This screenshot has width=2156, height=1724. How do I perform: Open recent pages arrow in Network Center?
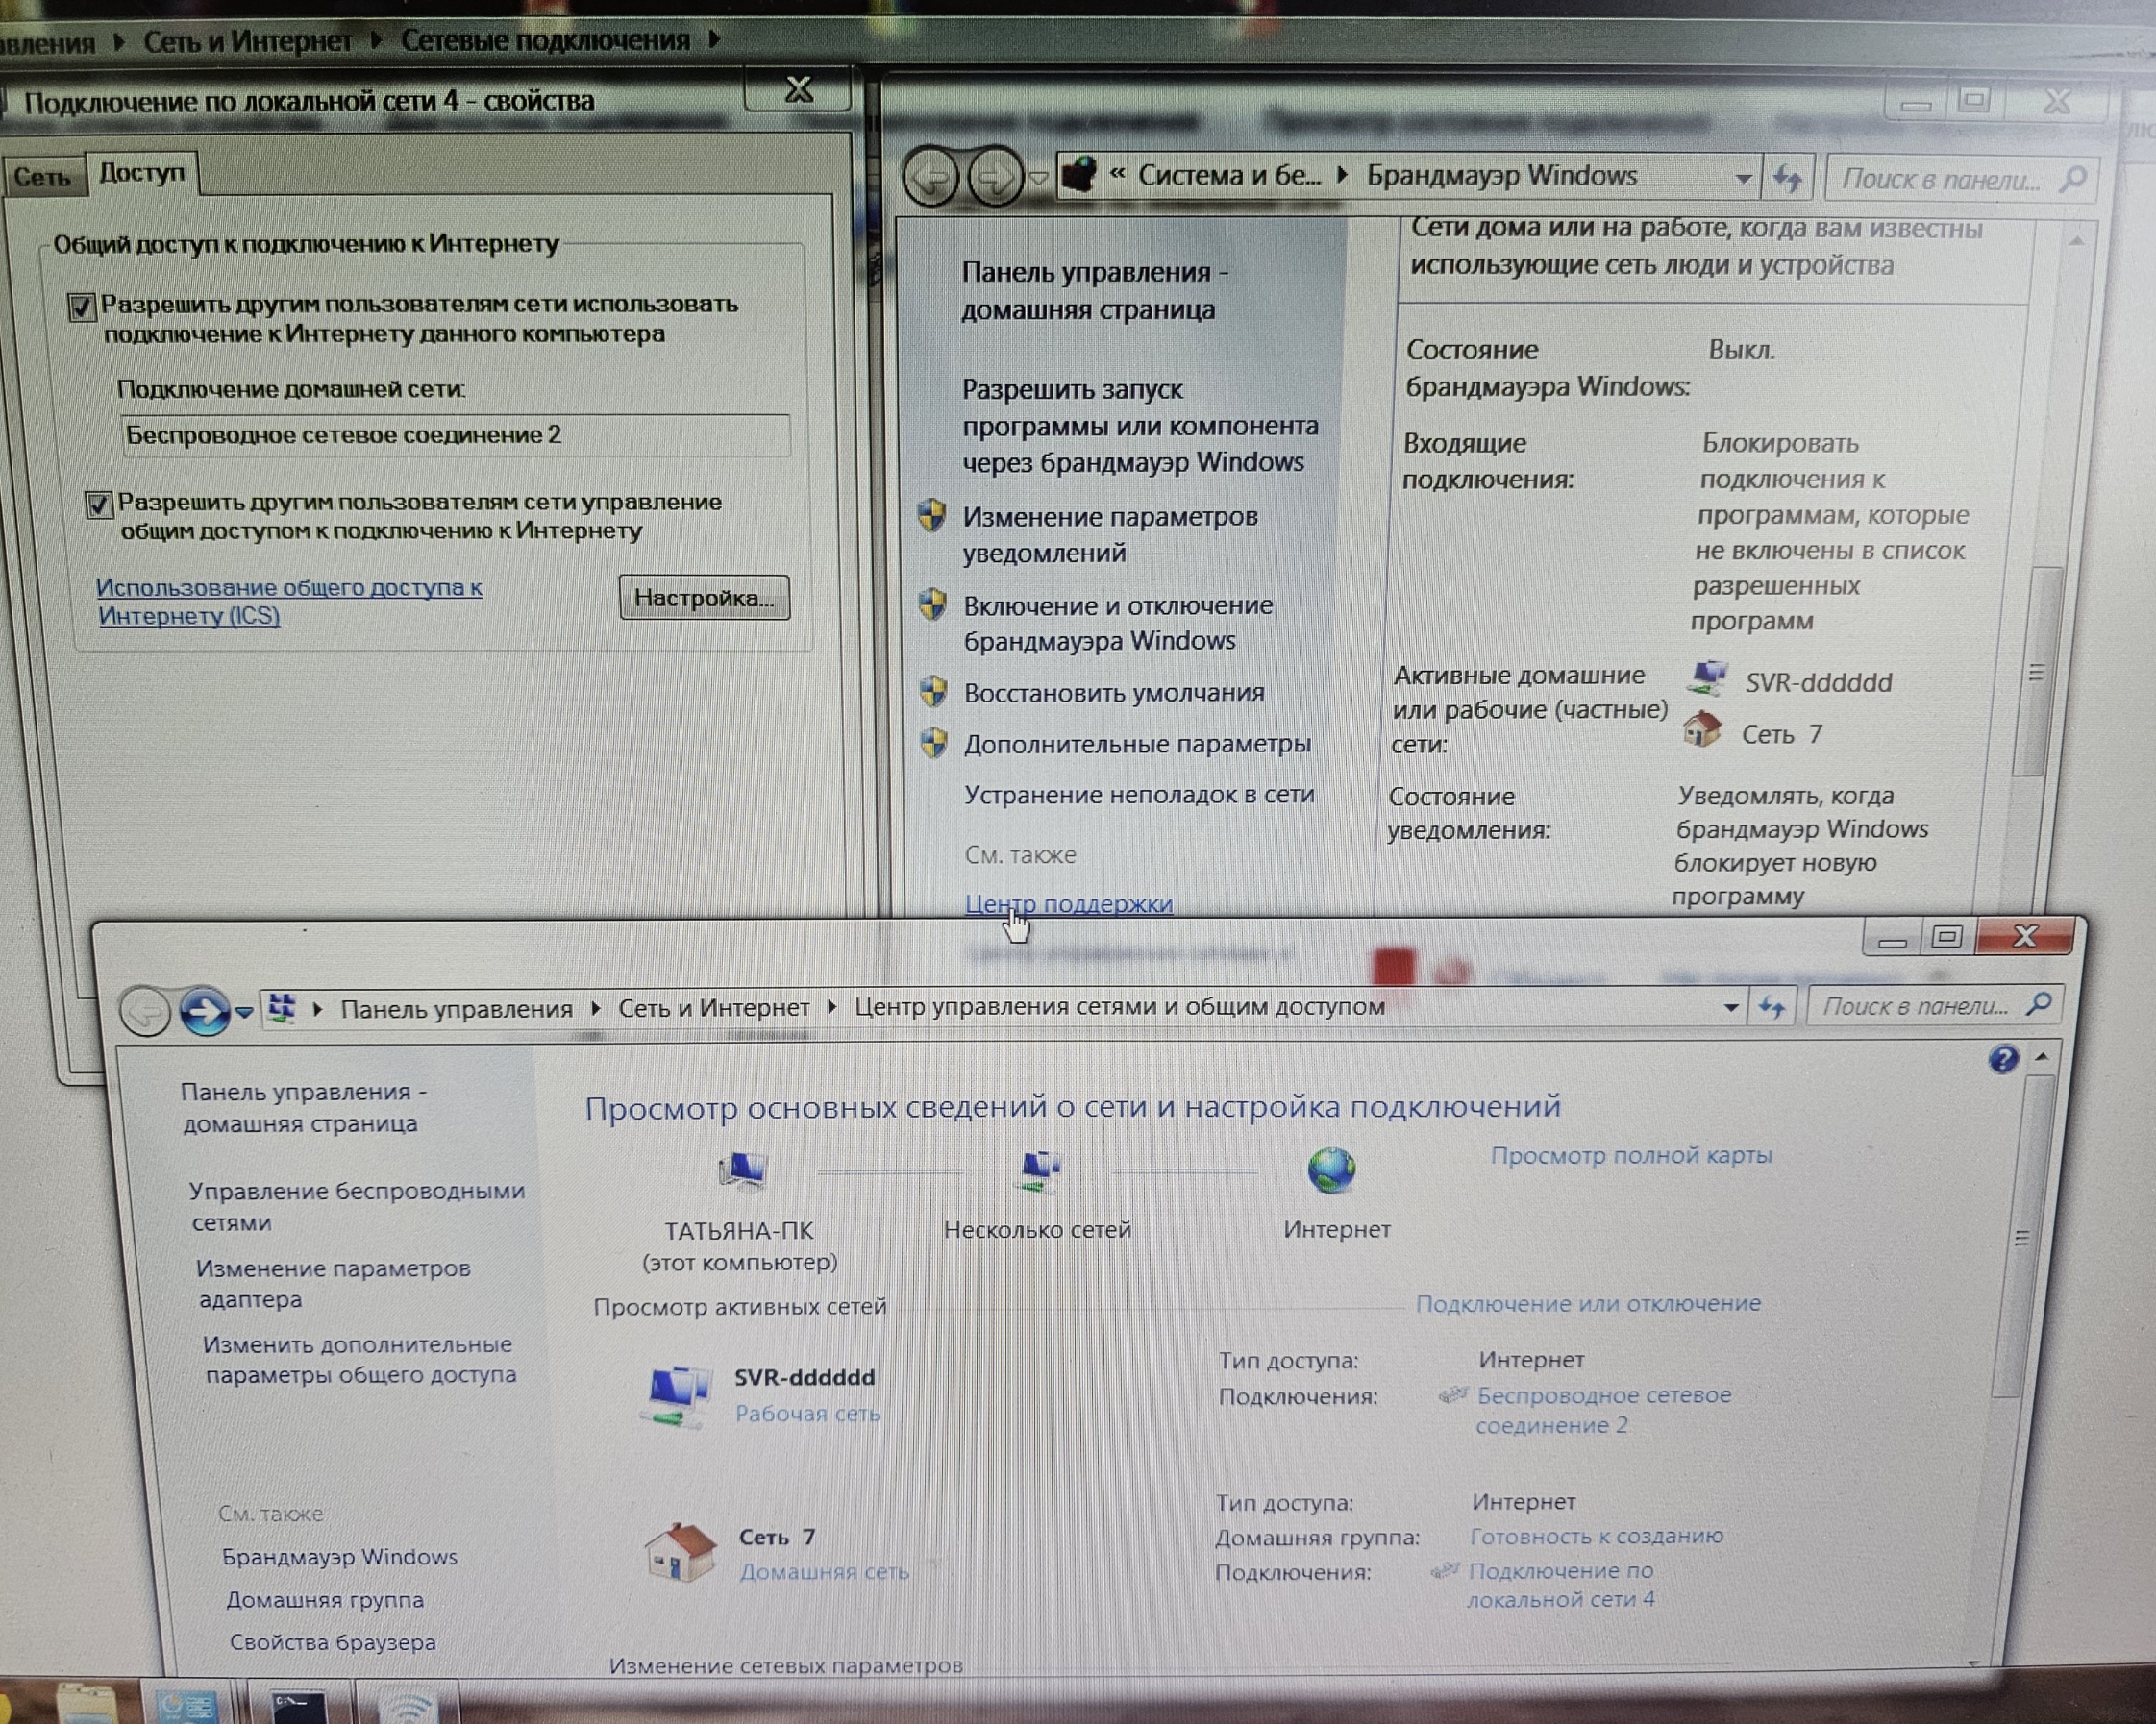(244, 1013)
